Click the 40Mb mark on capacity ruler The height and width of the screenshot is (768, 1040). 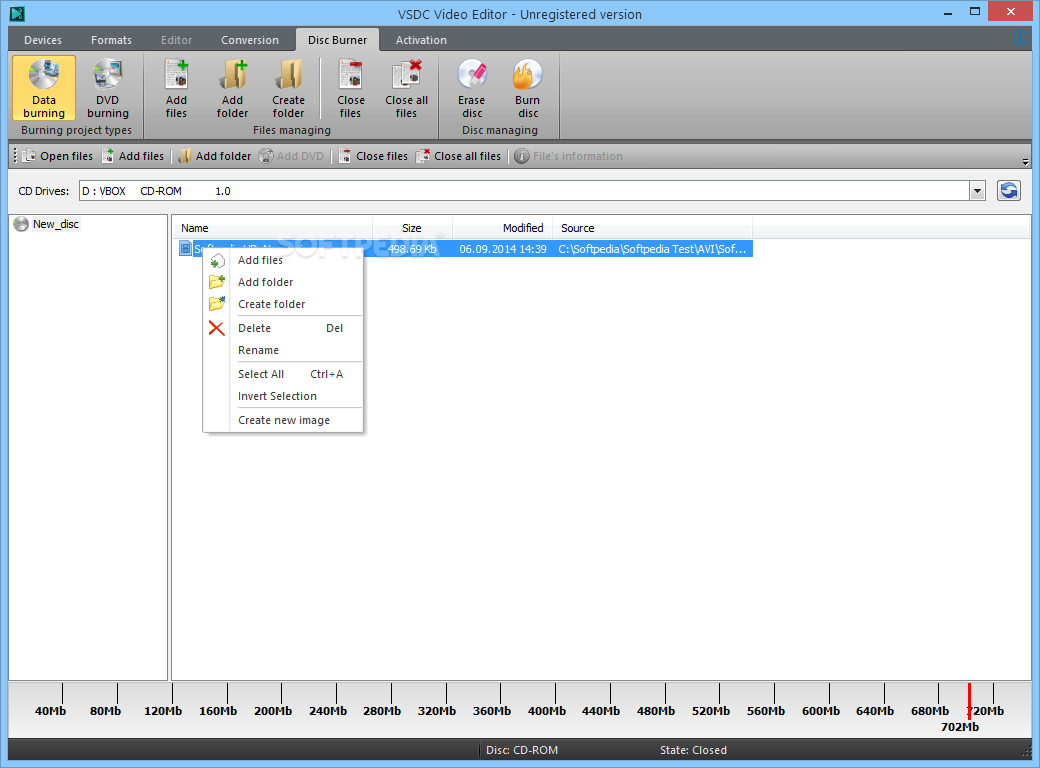50,710
